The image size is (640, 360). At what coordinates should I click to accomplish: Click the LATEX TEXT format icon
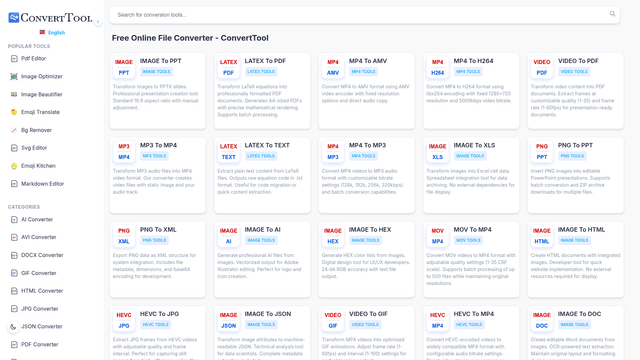click(228, 152)
